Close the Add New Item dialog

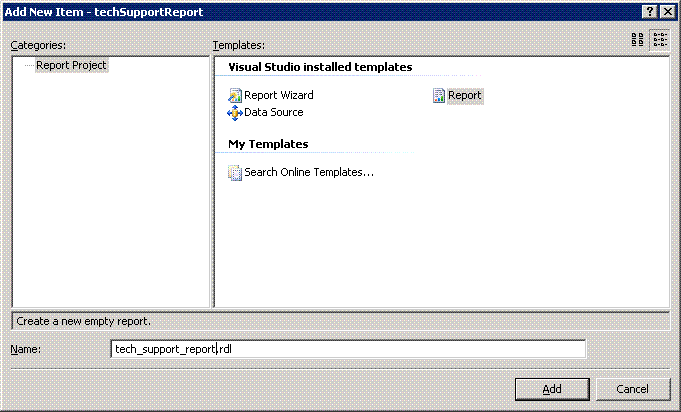coord(667,11)
